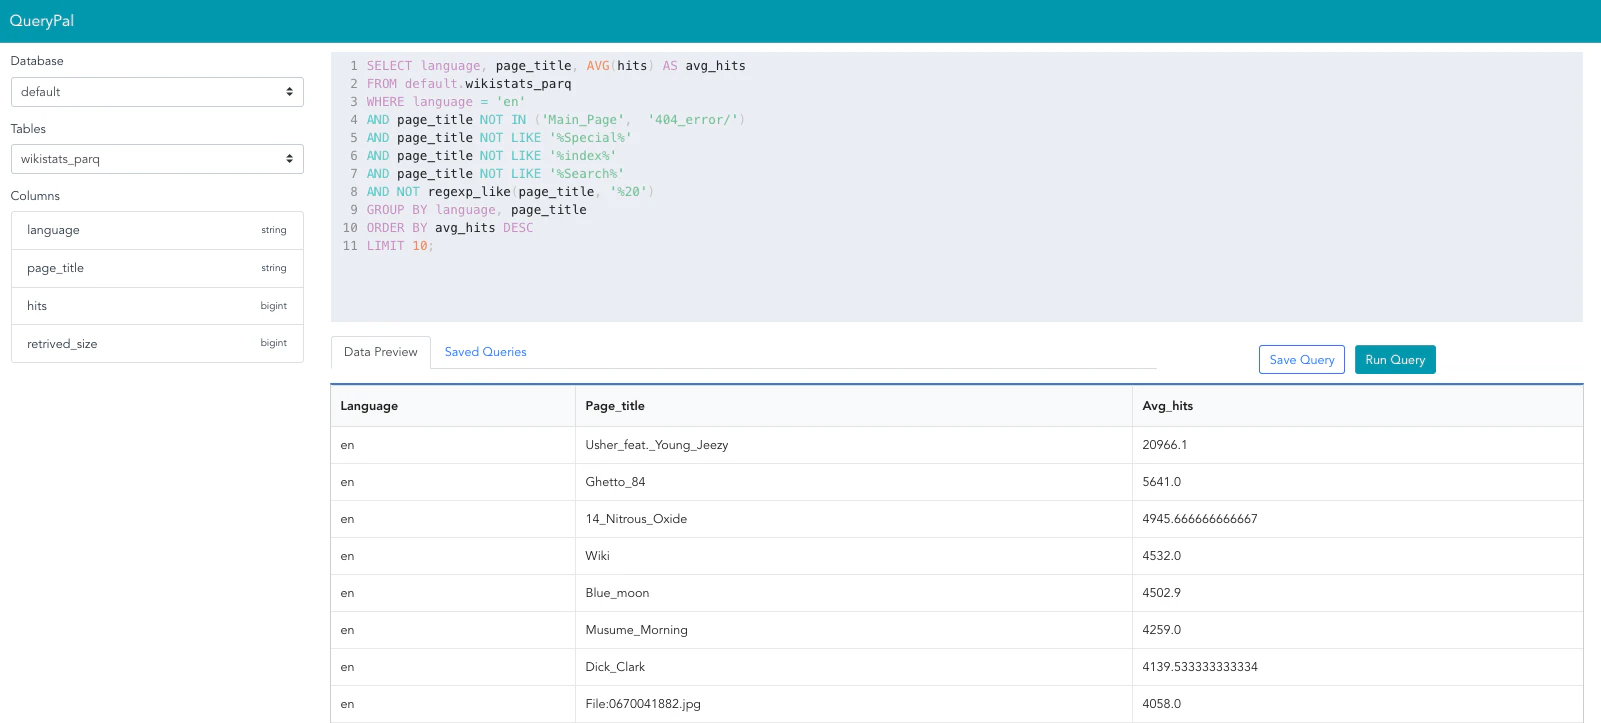The image size is (1601, 723).
Task: Click the QueryPal logo text
Action: click(x=42, y=21)
